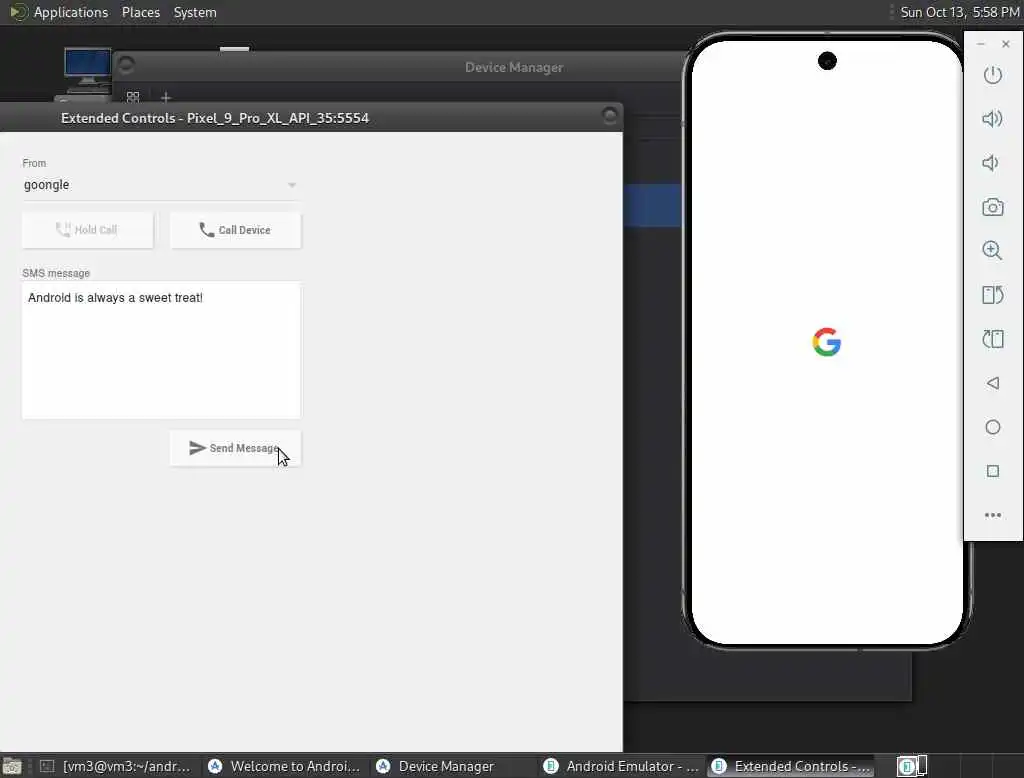The height and width of the screenshot is (778, 1024).
Task: Tap the emulator Back triangle button
Action: 993,383
